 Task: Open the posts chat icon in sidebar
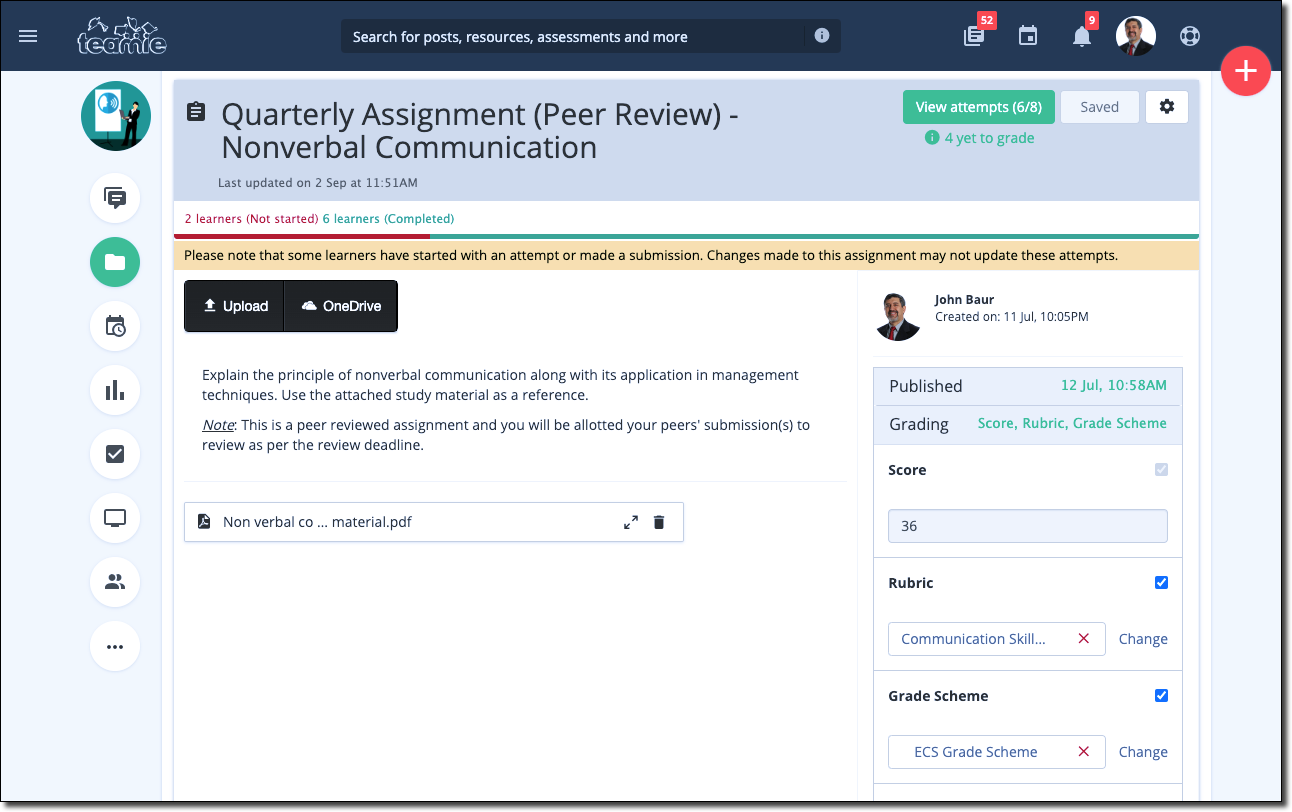coord(115,198)
